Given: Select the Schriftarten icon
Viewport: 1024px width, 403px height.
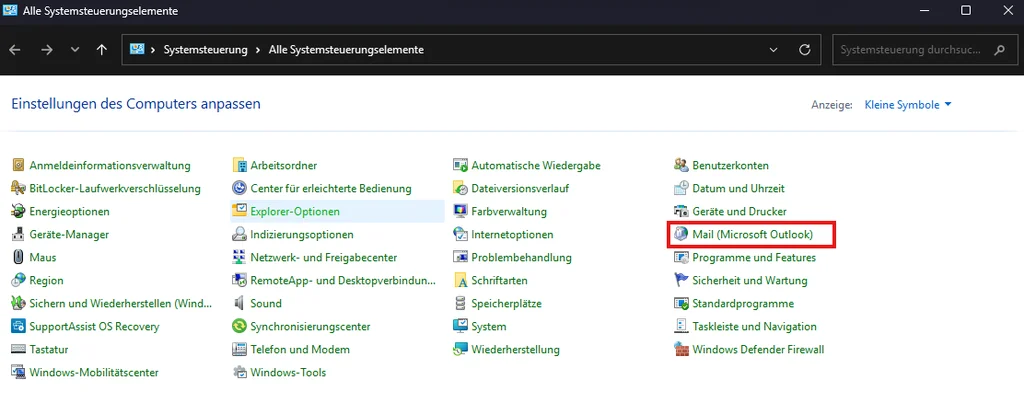Looking at the screenshot, I should click(460, 280).
